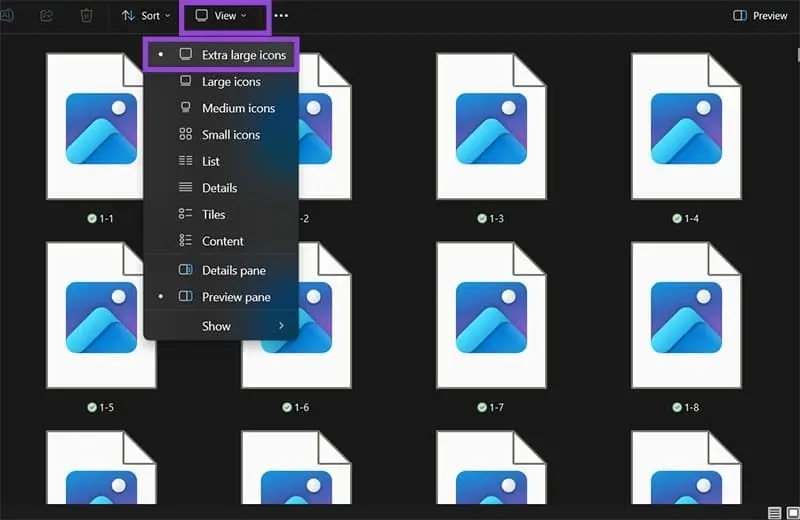Switch to Content view
The image size is (800, 520).
pyautogui.click(x=221, y=241)
